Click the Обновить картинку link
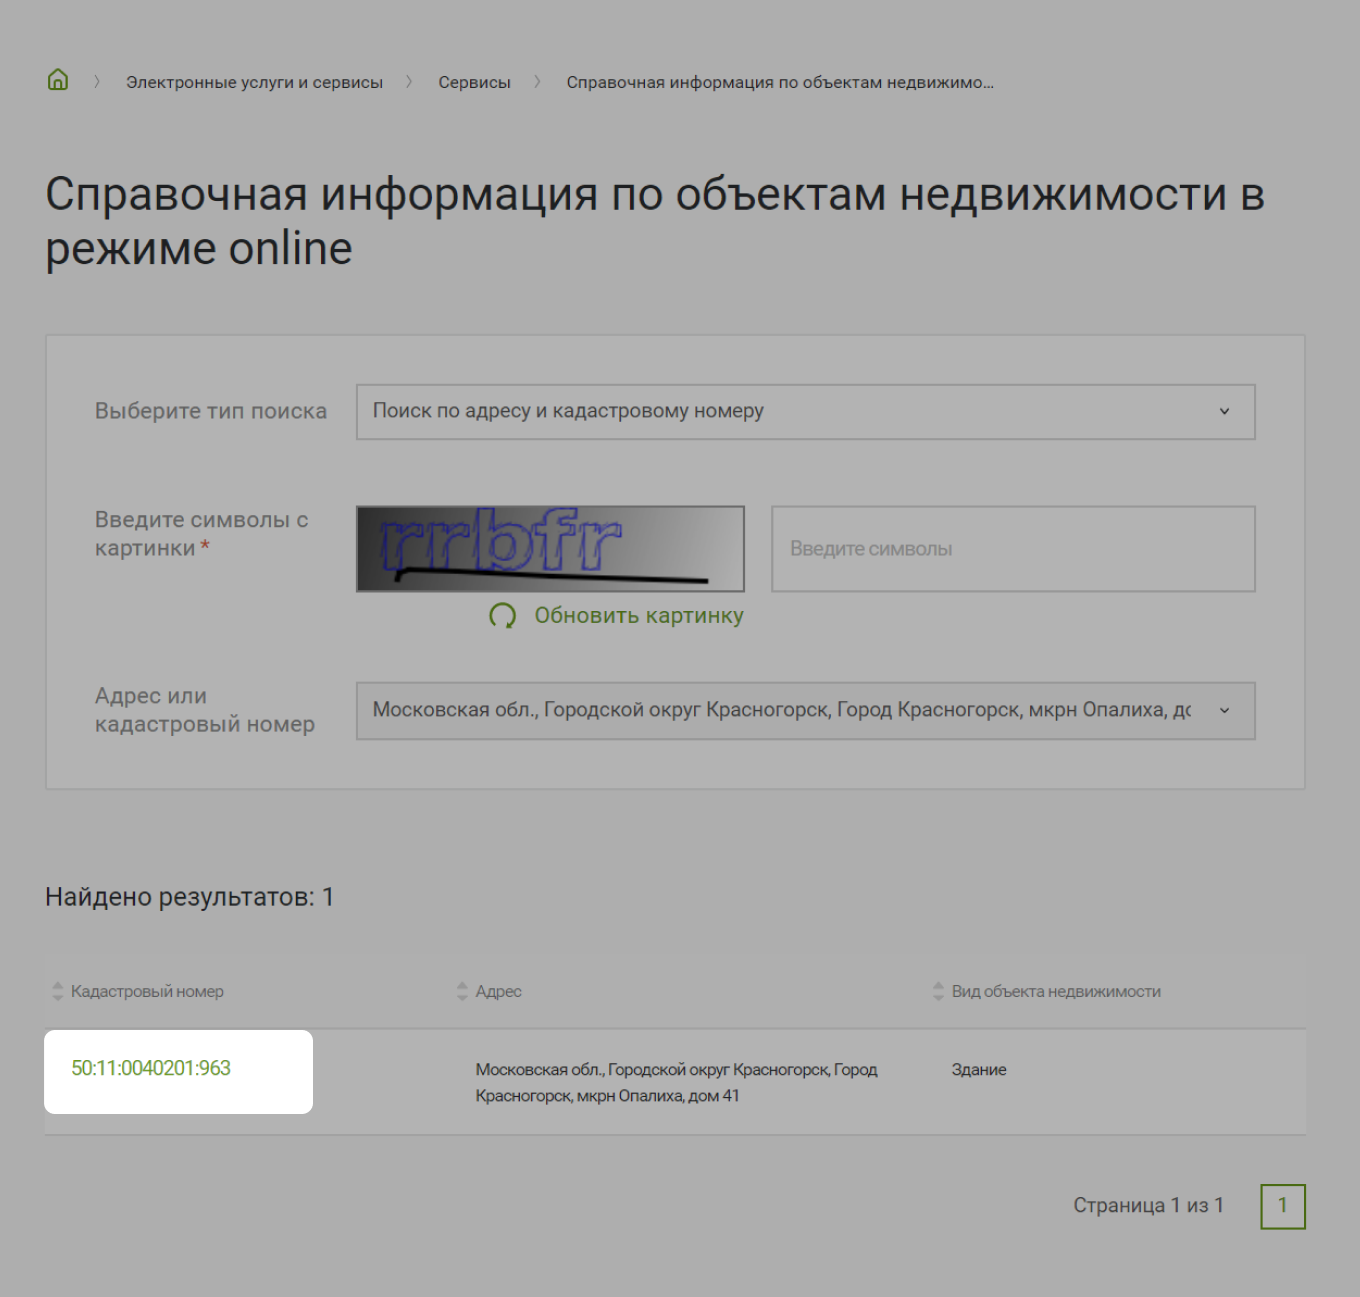The height and width of the screenshot is (1297, 1360). (x=639, y=616)
